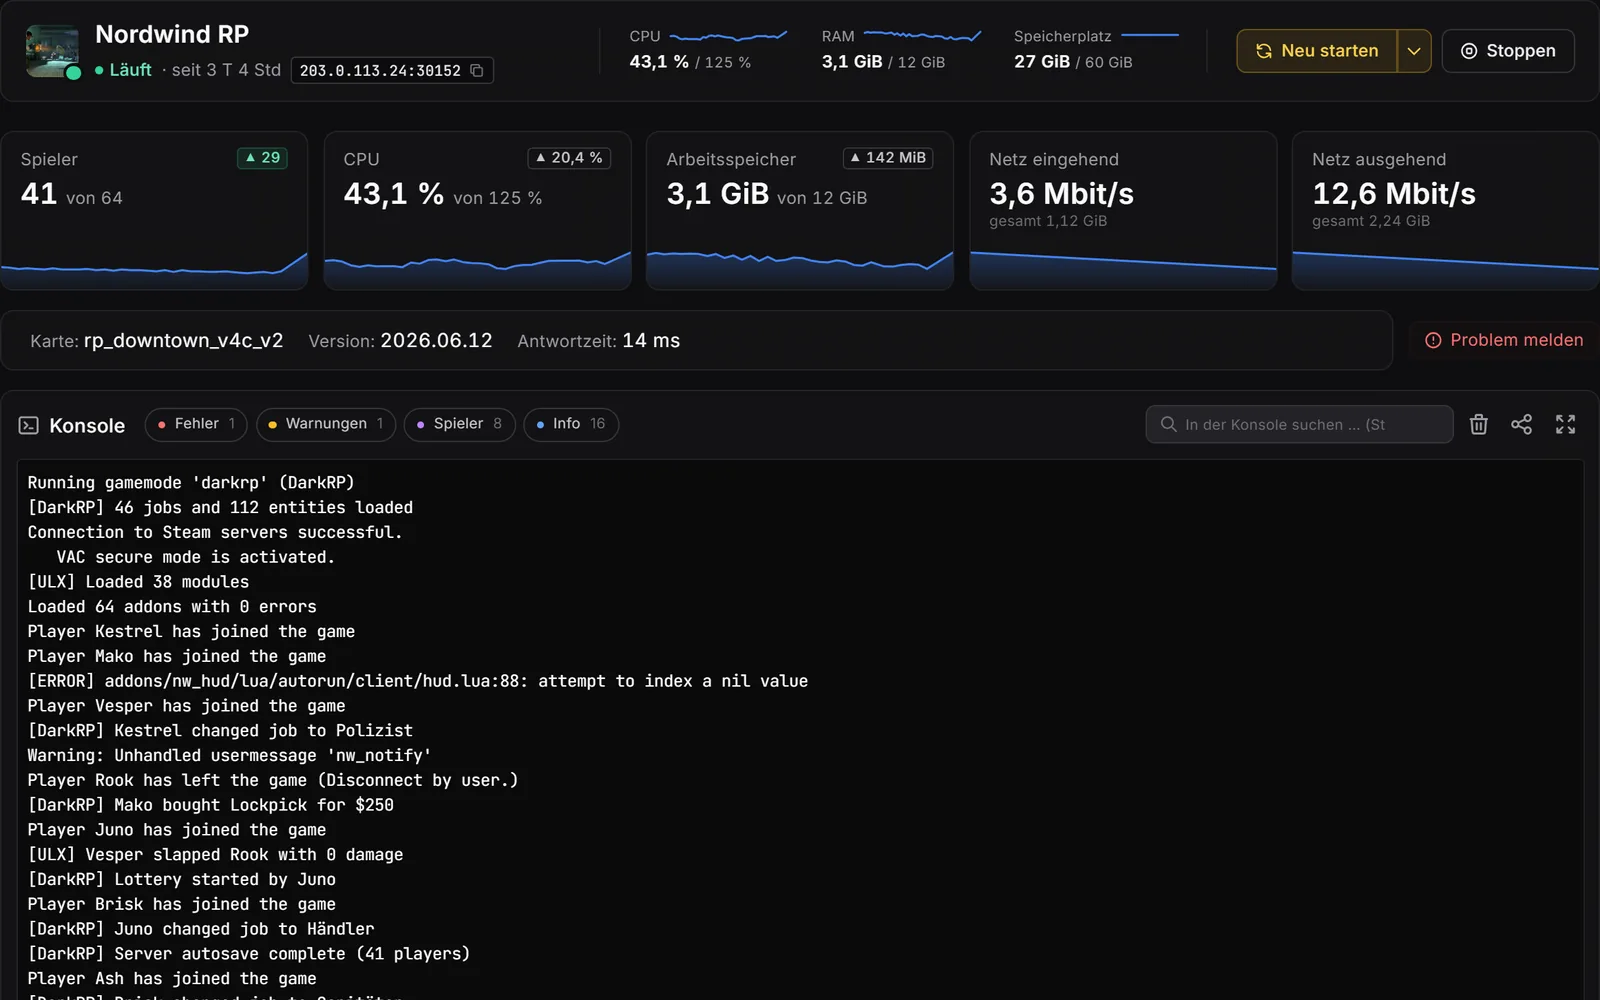Select the Player Kestrel has joined line
This screenshot has width=1600, height=1000.
191,632
